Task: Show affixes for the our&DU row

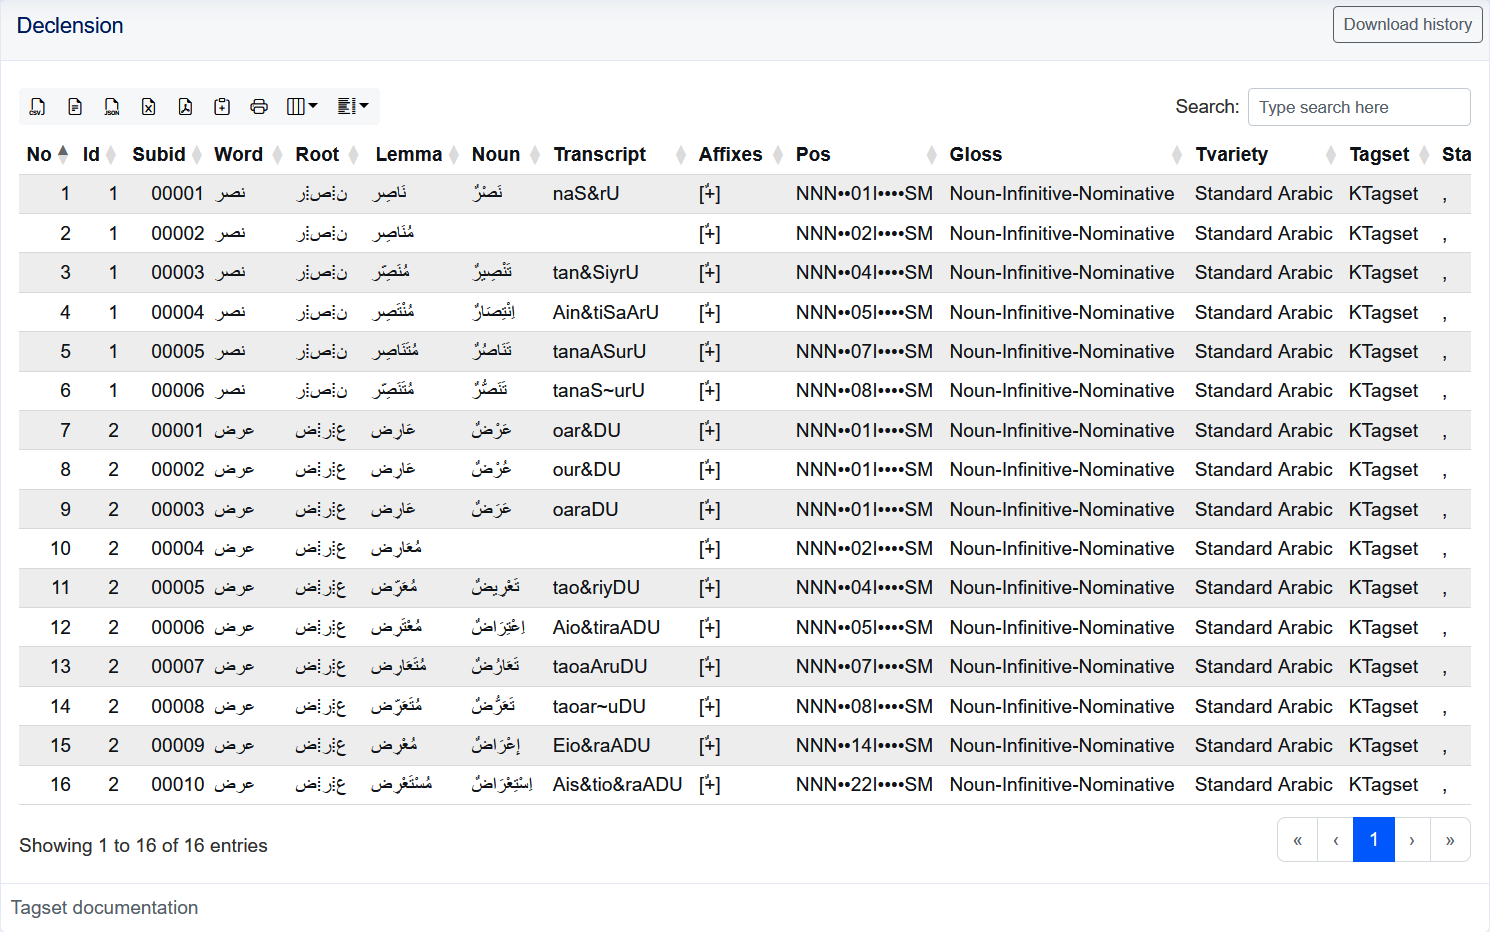Action: pyautogui.click(x=709, y=470)
